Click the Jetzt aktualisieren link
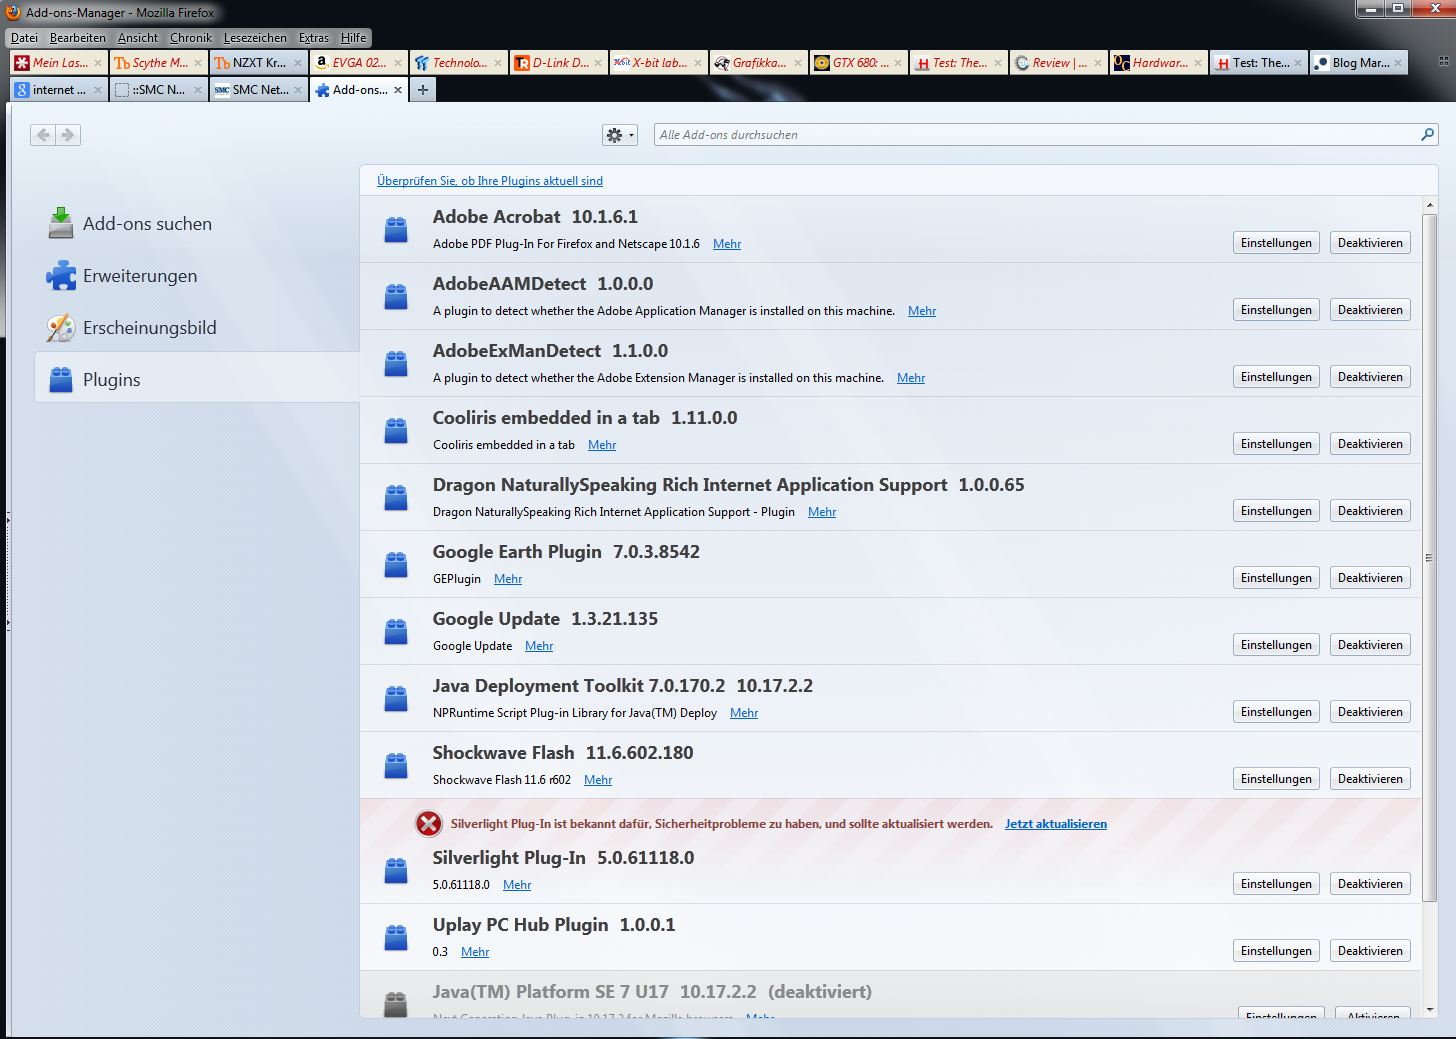Screen dimensions: 1456x1039 1055,824
